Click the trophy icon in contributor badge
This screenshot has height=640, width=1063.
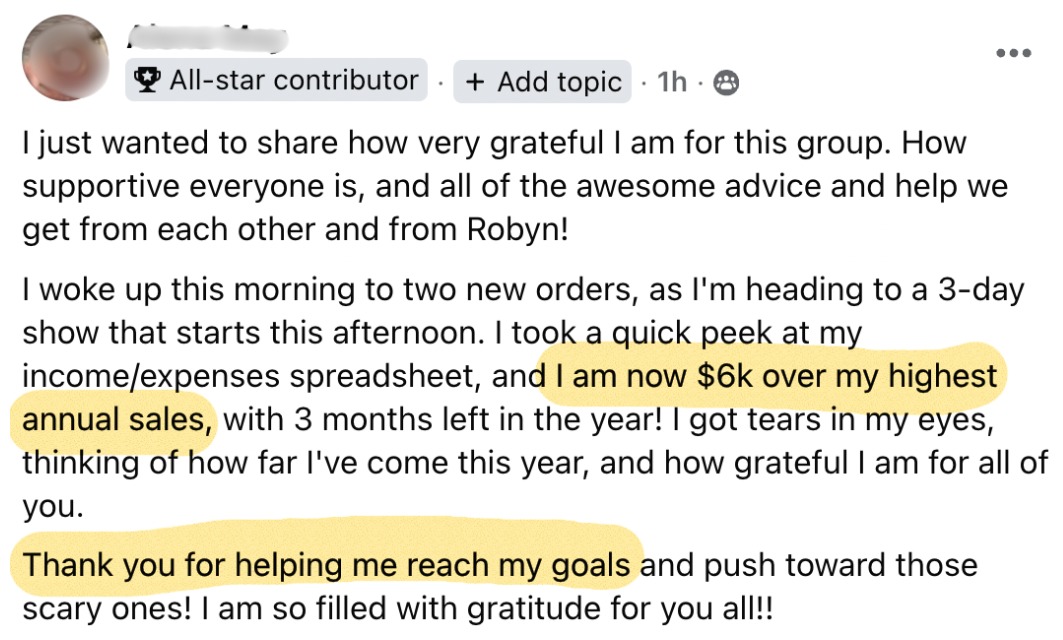[x=146, y=80]
